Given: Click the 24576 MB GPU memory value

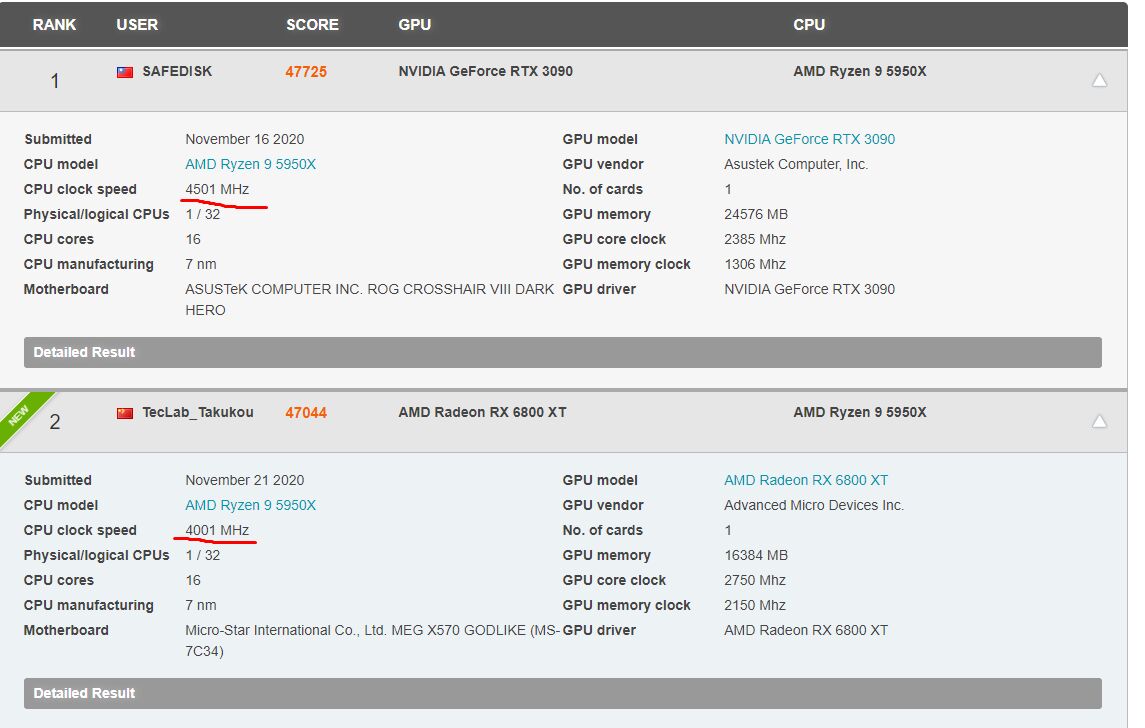Looking at the screenshot, I should tap(756, 214).
